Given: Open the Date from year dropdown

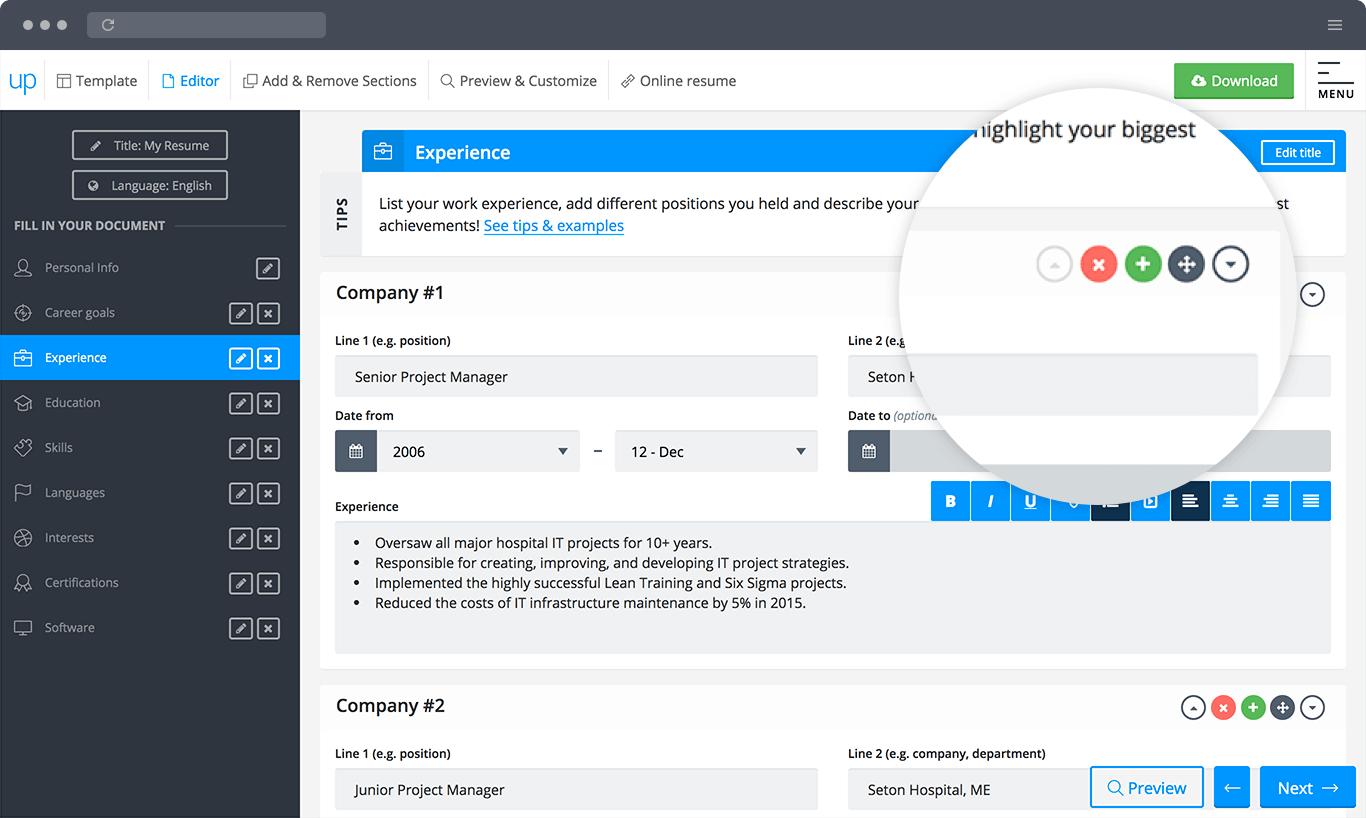Looking at the screenshot, I should 478,452.
